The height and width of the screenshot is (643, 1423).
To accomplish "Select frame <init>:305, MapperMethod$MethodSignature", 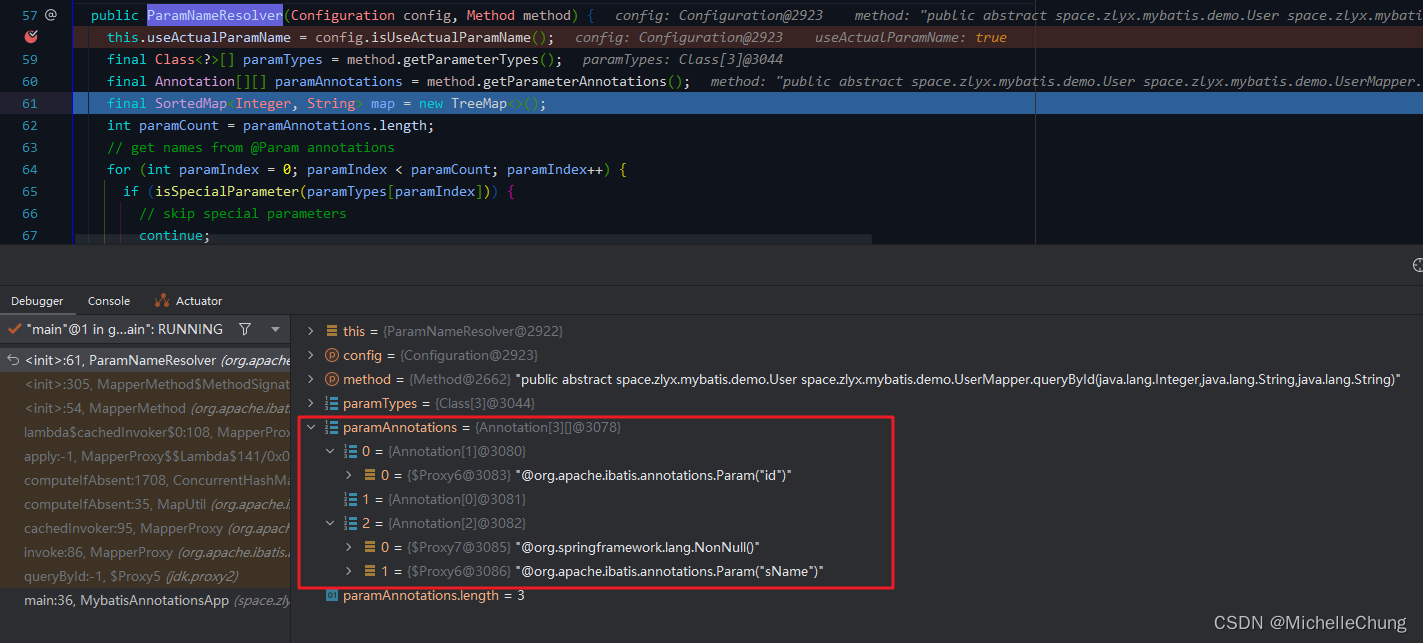I will coord(145,384).
